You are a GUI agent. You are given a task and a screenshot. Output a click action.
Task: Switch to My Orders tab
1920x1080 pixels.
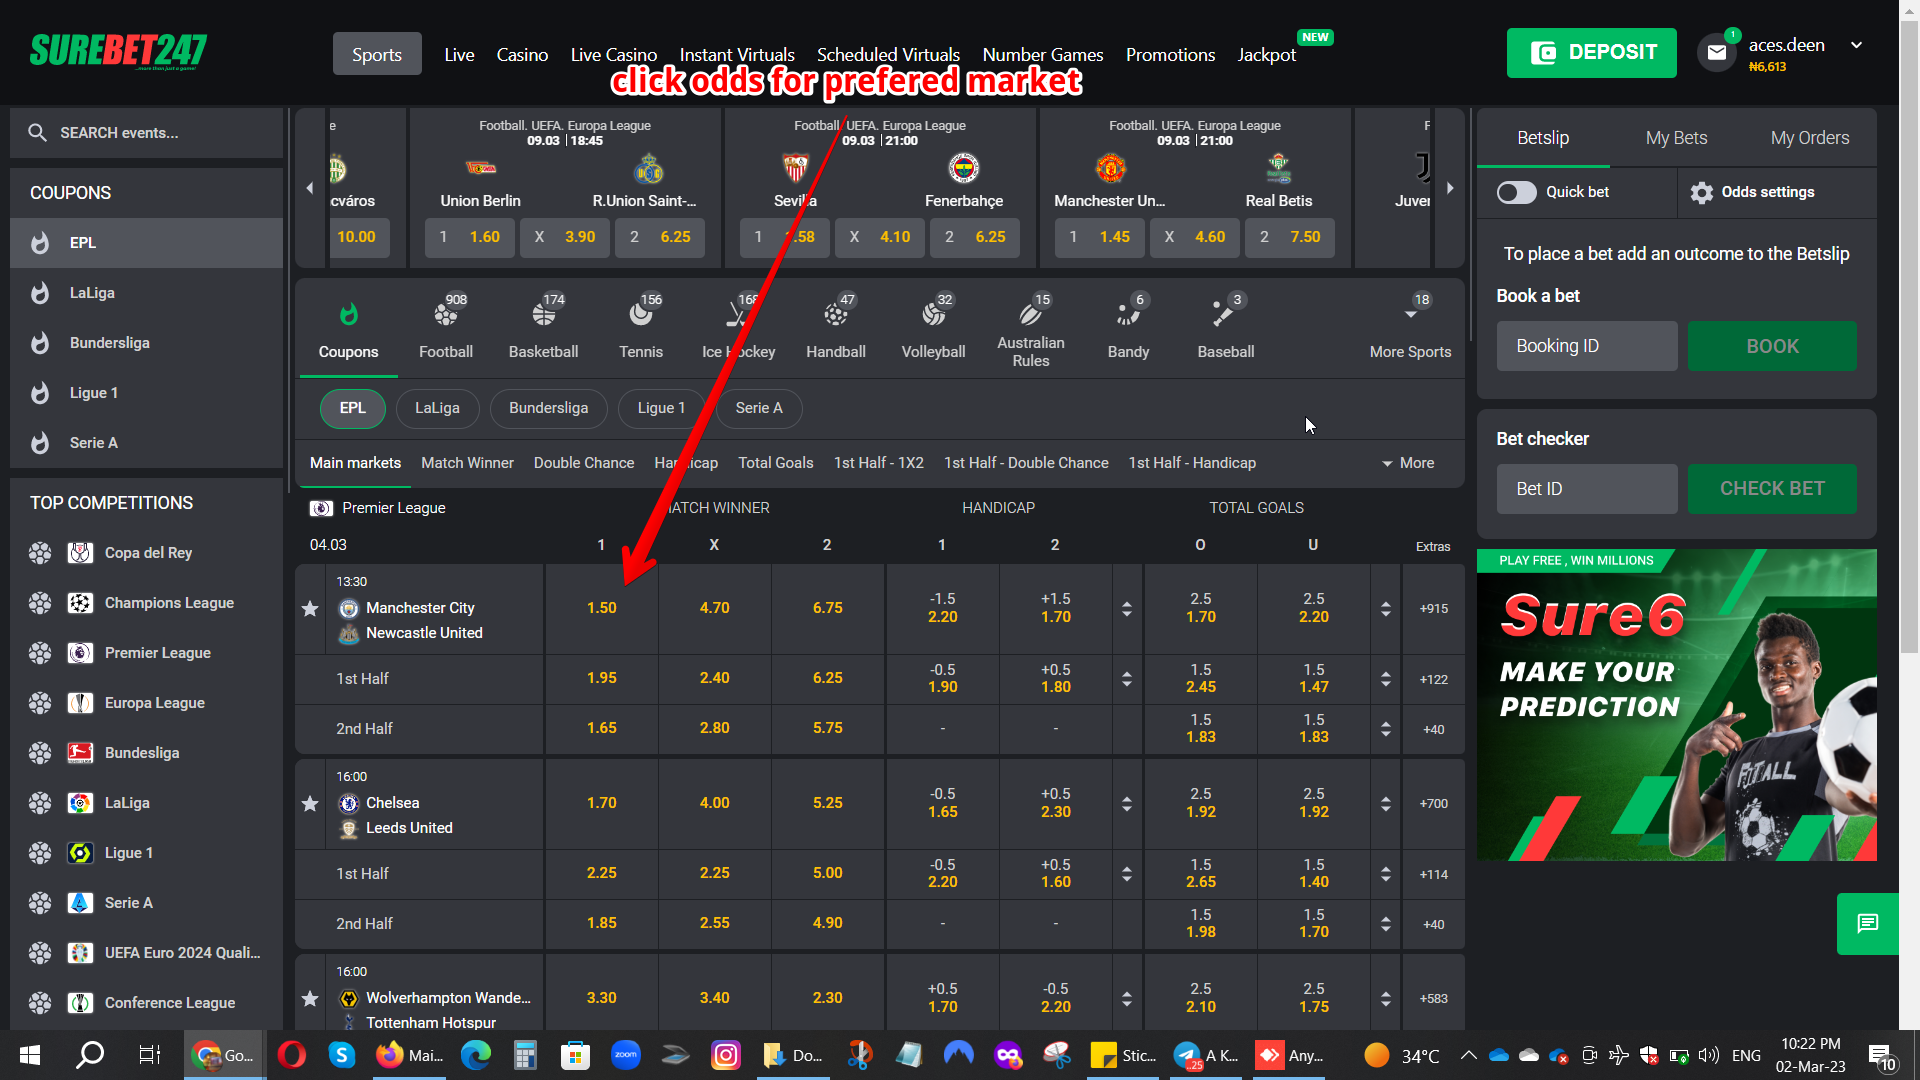click(1810, 138)
